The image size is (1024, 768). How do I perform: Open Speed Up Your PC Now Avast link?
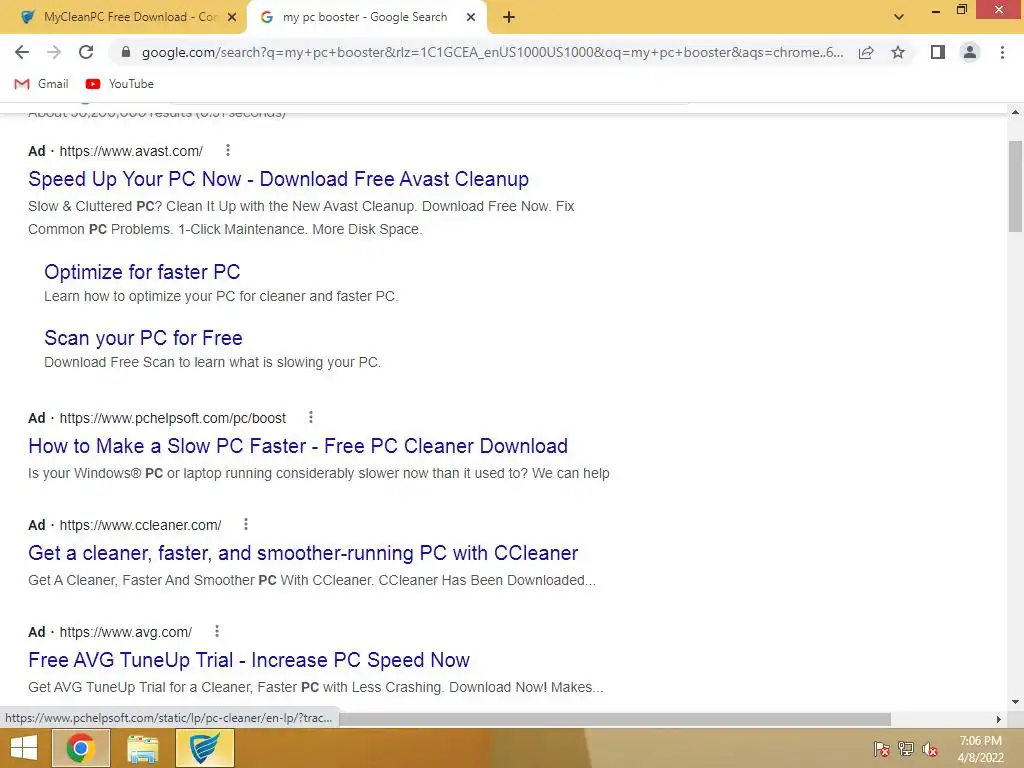[x=278, y=179]
